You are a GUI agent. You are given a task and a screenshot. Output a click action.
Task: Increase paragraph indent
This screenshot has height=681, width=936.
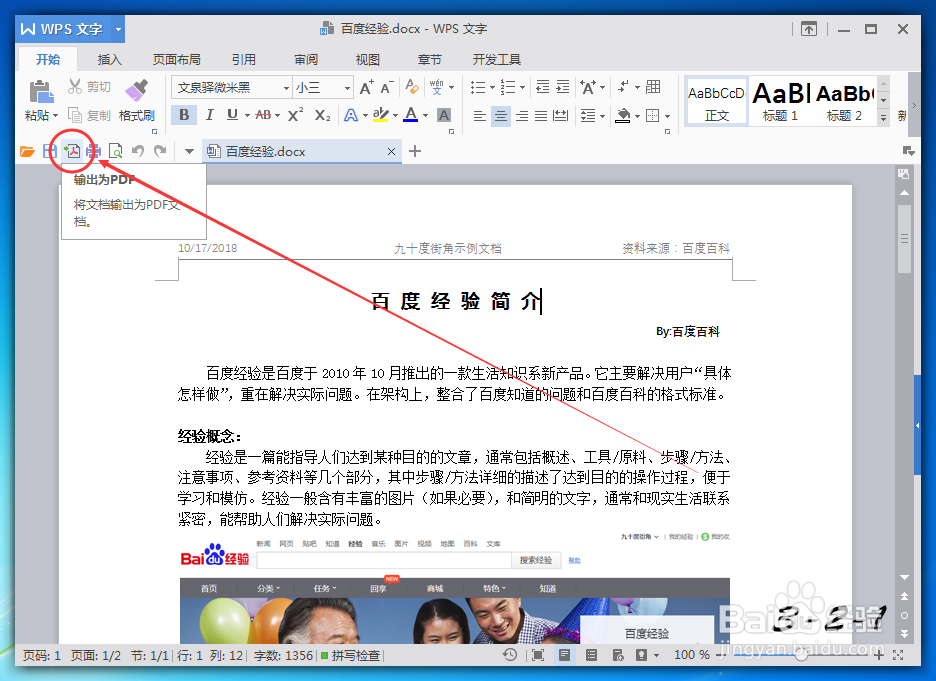(x=563, y=87)
